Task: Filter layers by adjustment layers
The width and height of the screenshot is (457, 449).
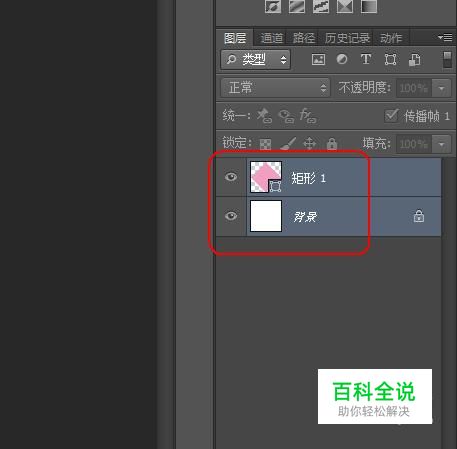Action: click(342, 59)
